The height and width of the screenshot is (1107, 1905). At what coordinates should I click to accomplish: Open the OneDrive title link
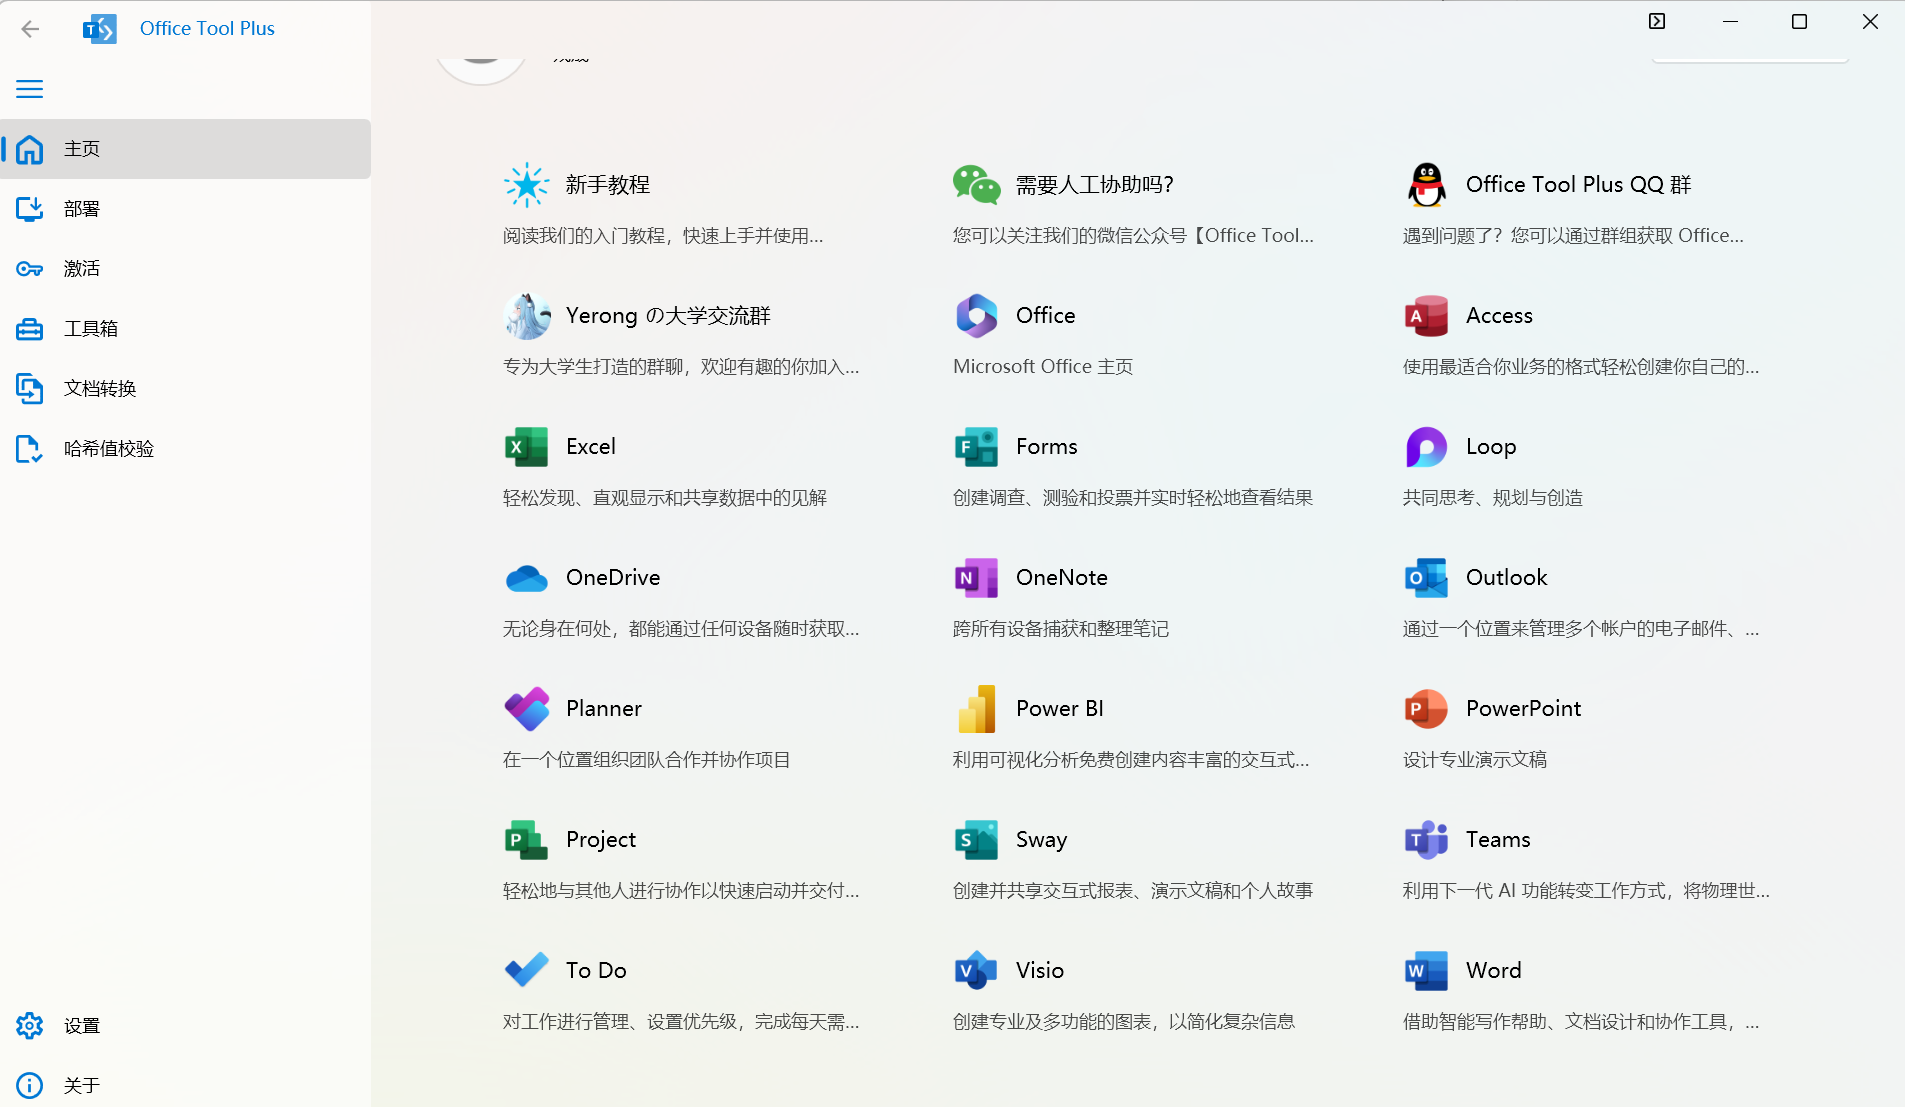pos(613,578)
